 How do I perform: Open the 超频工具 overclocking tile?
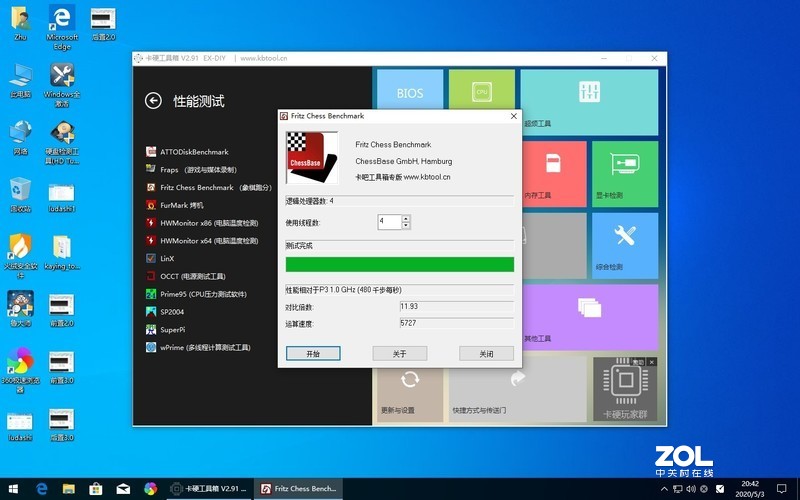click(589, 102)
